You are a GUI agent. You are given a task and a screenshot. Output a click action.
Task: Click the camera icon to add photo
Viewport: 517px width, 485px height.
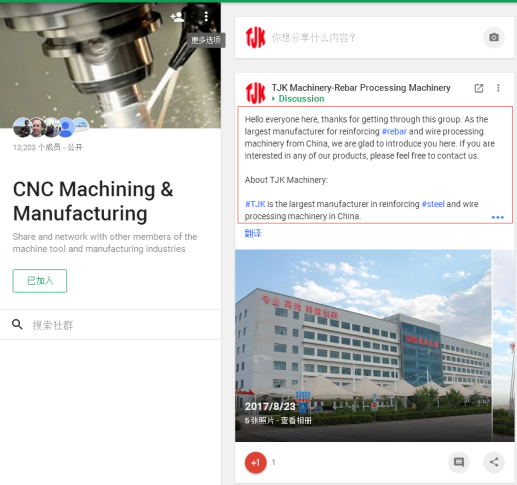(x=494, y=37)
